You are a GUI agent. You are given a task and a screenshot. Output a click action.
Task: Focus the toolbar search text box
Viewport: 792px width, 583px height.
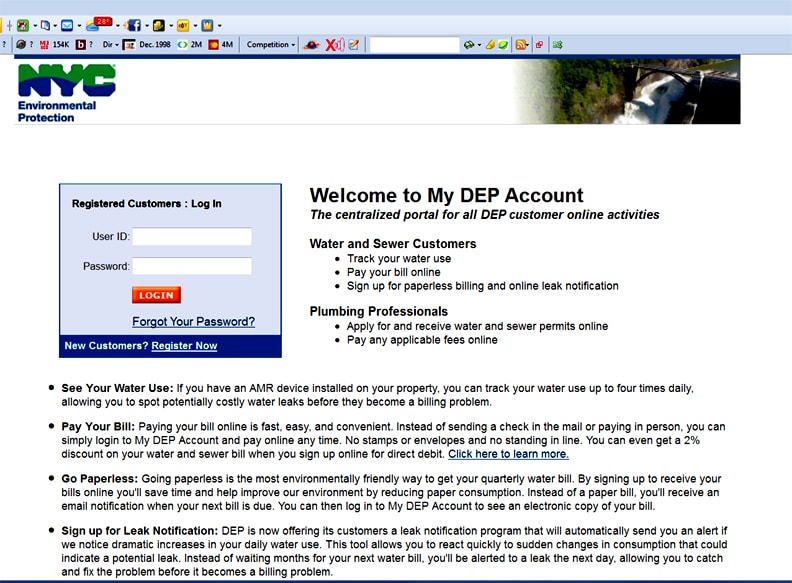tap(415, 45)
